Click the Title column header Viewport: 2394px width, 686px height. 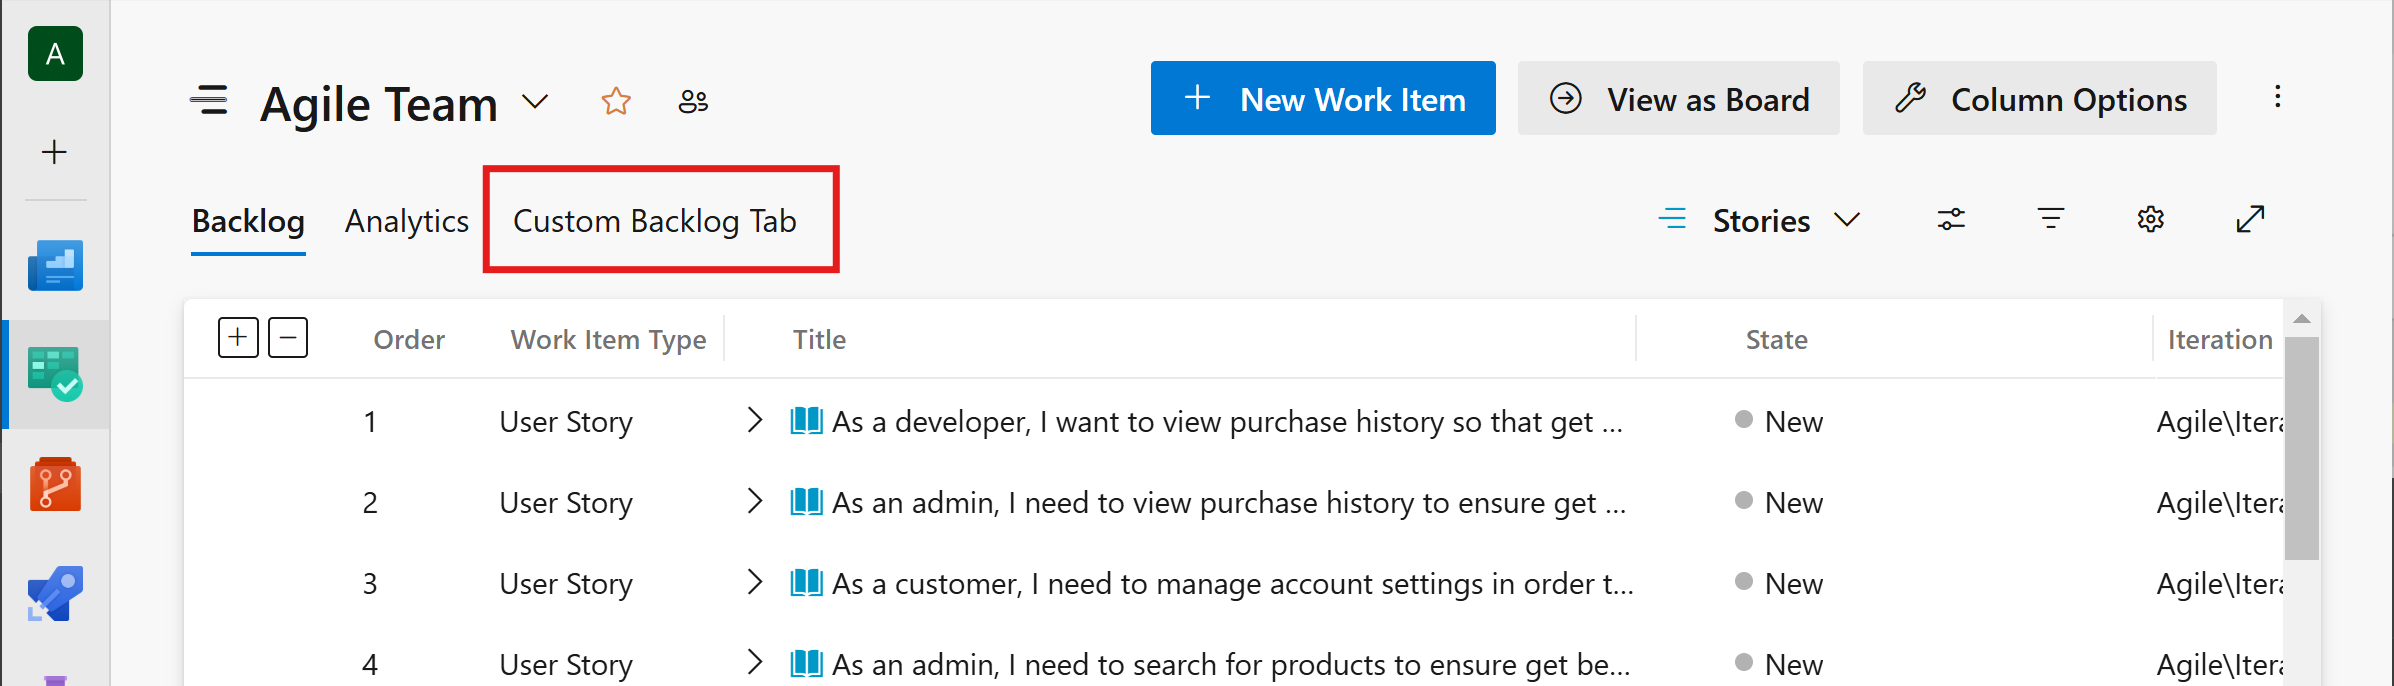coord(819,340)
